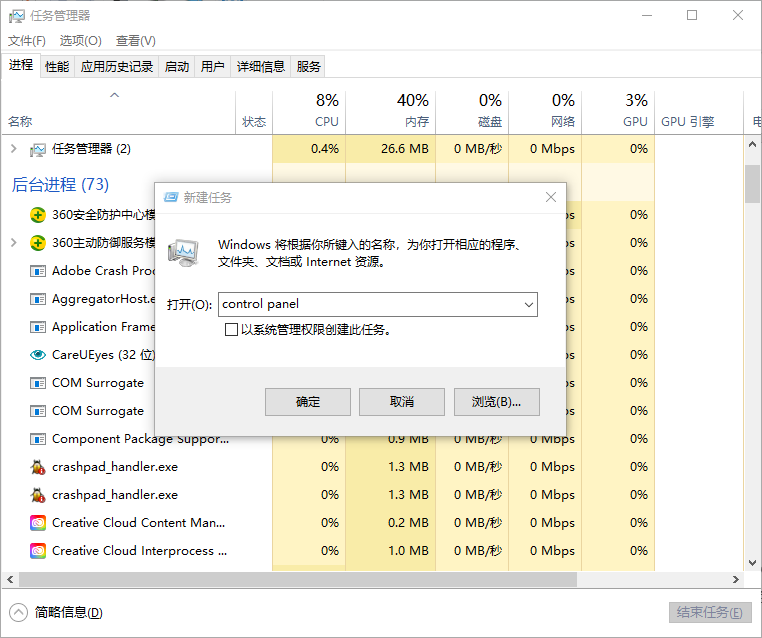Screen dimensions: 762x638
Task: Click the Application Frame Host icon
Action: pyautogui.click(x=38, y=327)
